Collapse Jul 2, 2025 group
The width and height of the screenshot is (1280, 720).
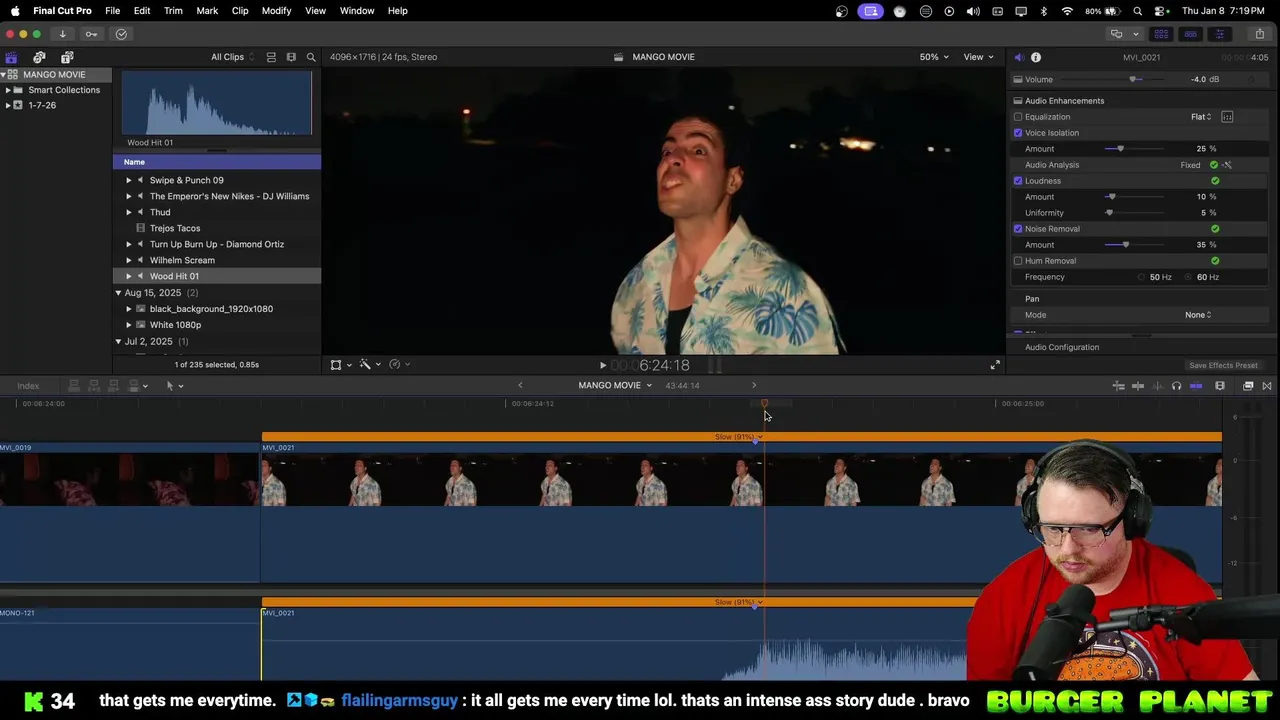click(118, 342)
